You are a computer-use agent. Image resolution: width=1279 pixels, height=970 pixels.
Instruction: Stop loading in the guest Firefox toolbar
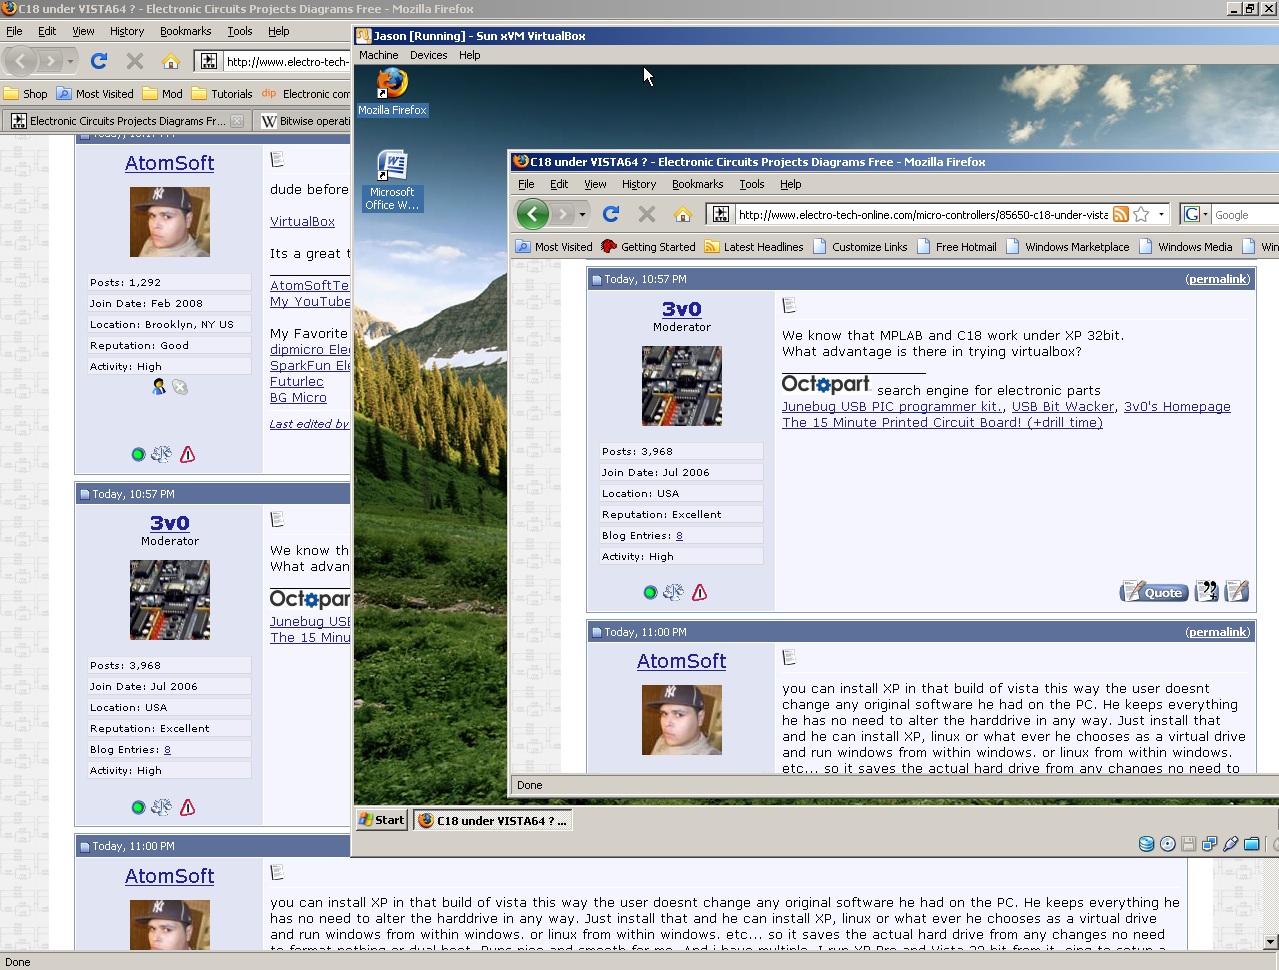click(647, 214)
